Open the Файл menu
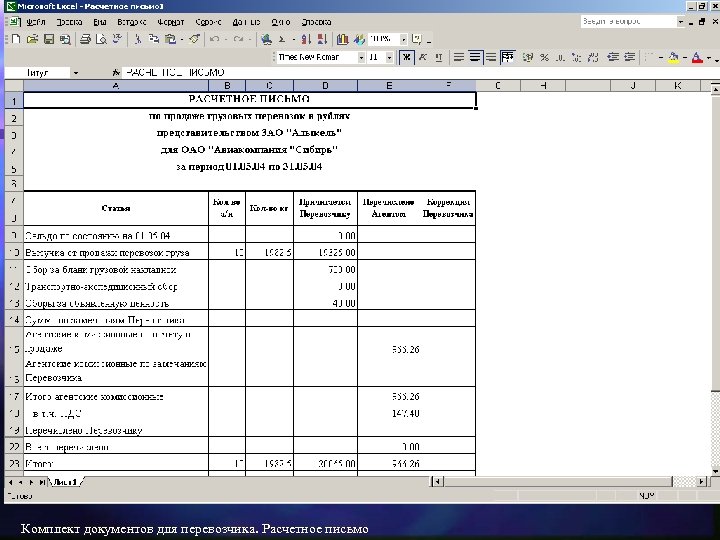The image size is (720, 540). click(35, 22)
